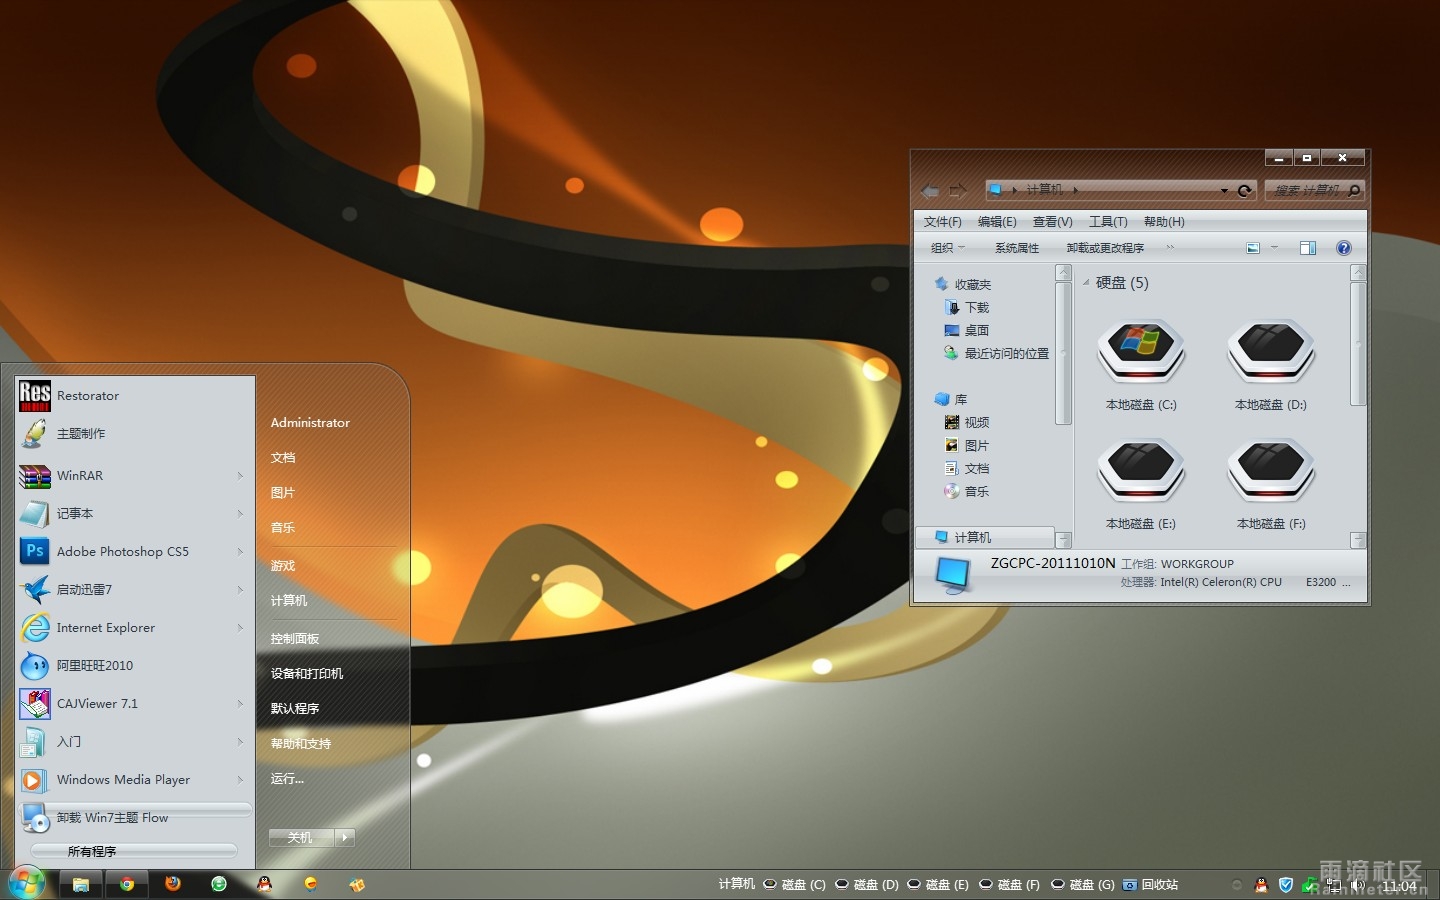
Task: Open the tray shield security icon
Action: 1286,885
